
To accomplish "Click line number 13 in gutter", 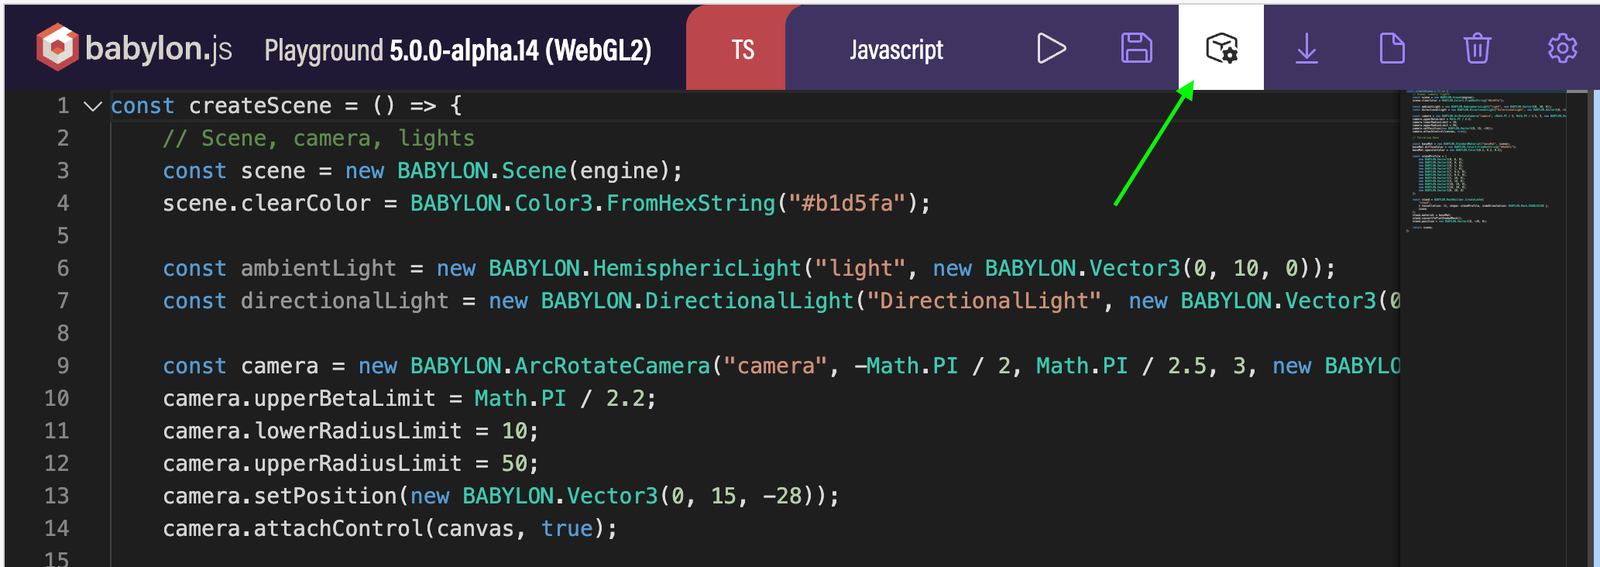I will pyautogui.click(x=57, y=496).
